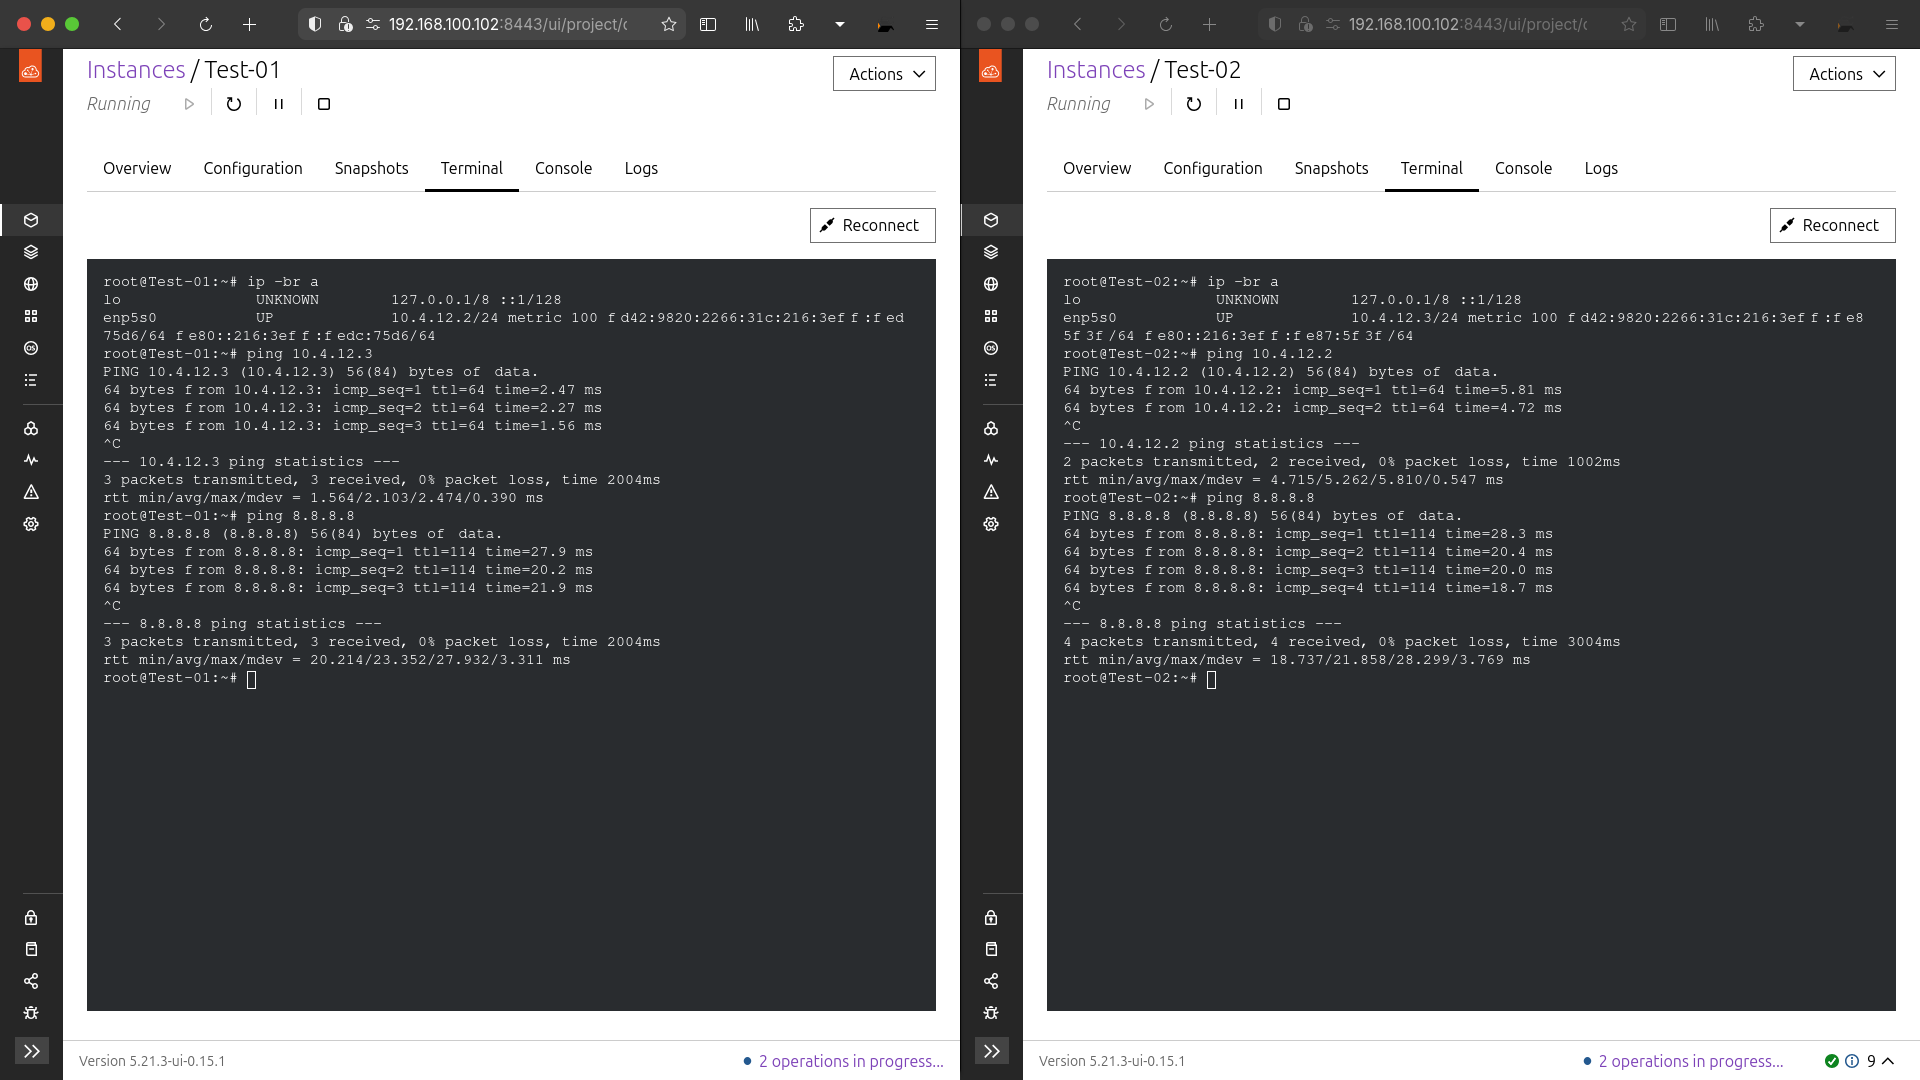Viewport: 1920px width, 1080px height.
Task: Click Reconnect on the Test-01 terminal
Action: pos(871,225)
